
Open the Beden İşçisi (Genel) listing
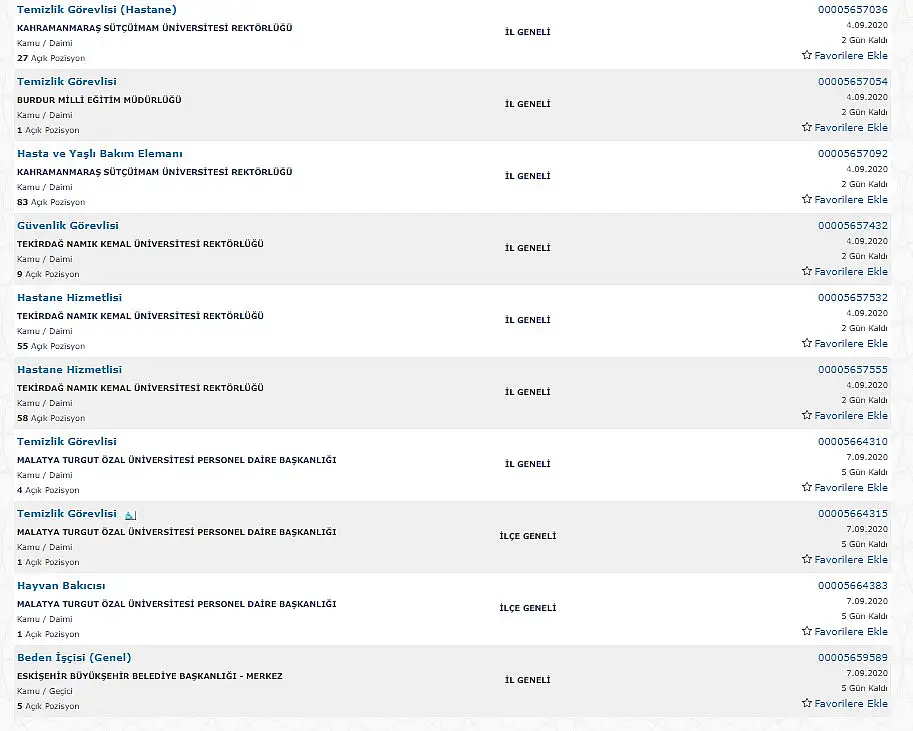pos(74,658)
